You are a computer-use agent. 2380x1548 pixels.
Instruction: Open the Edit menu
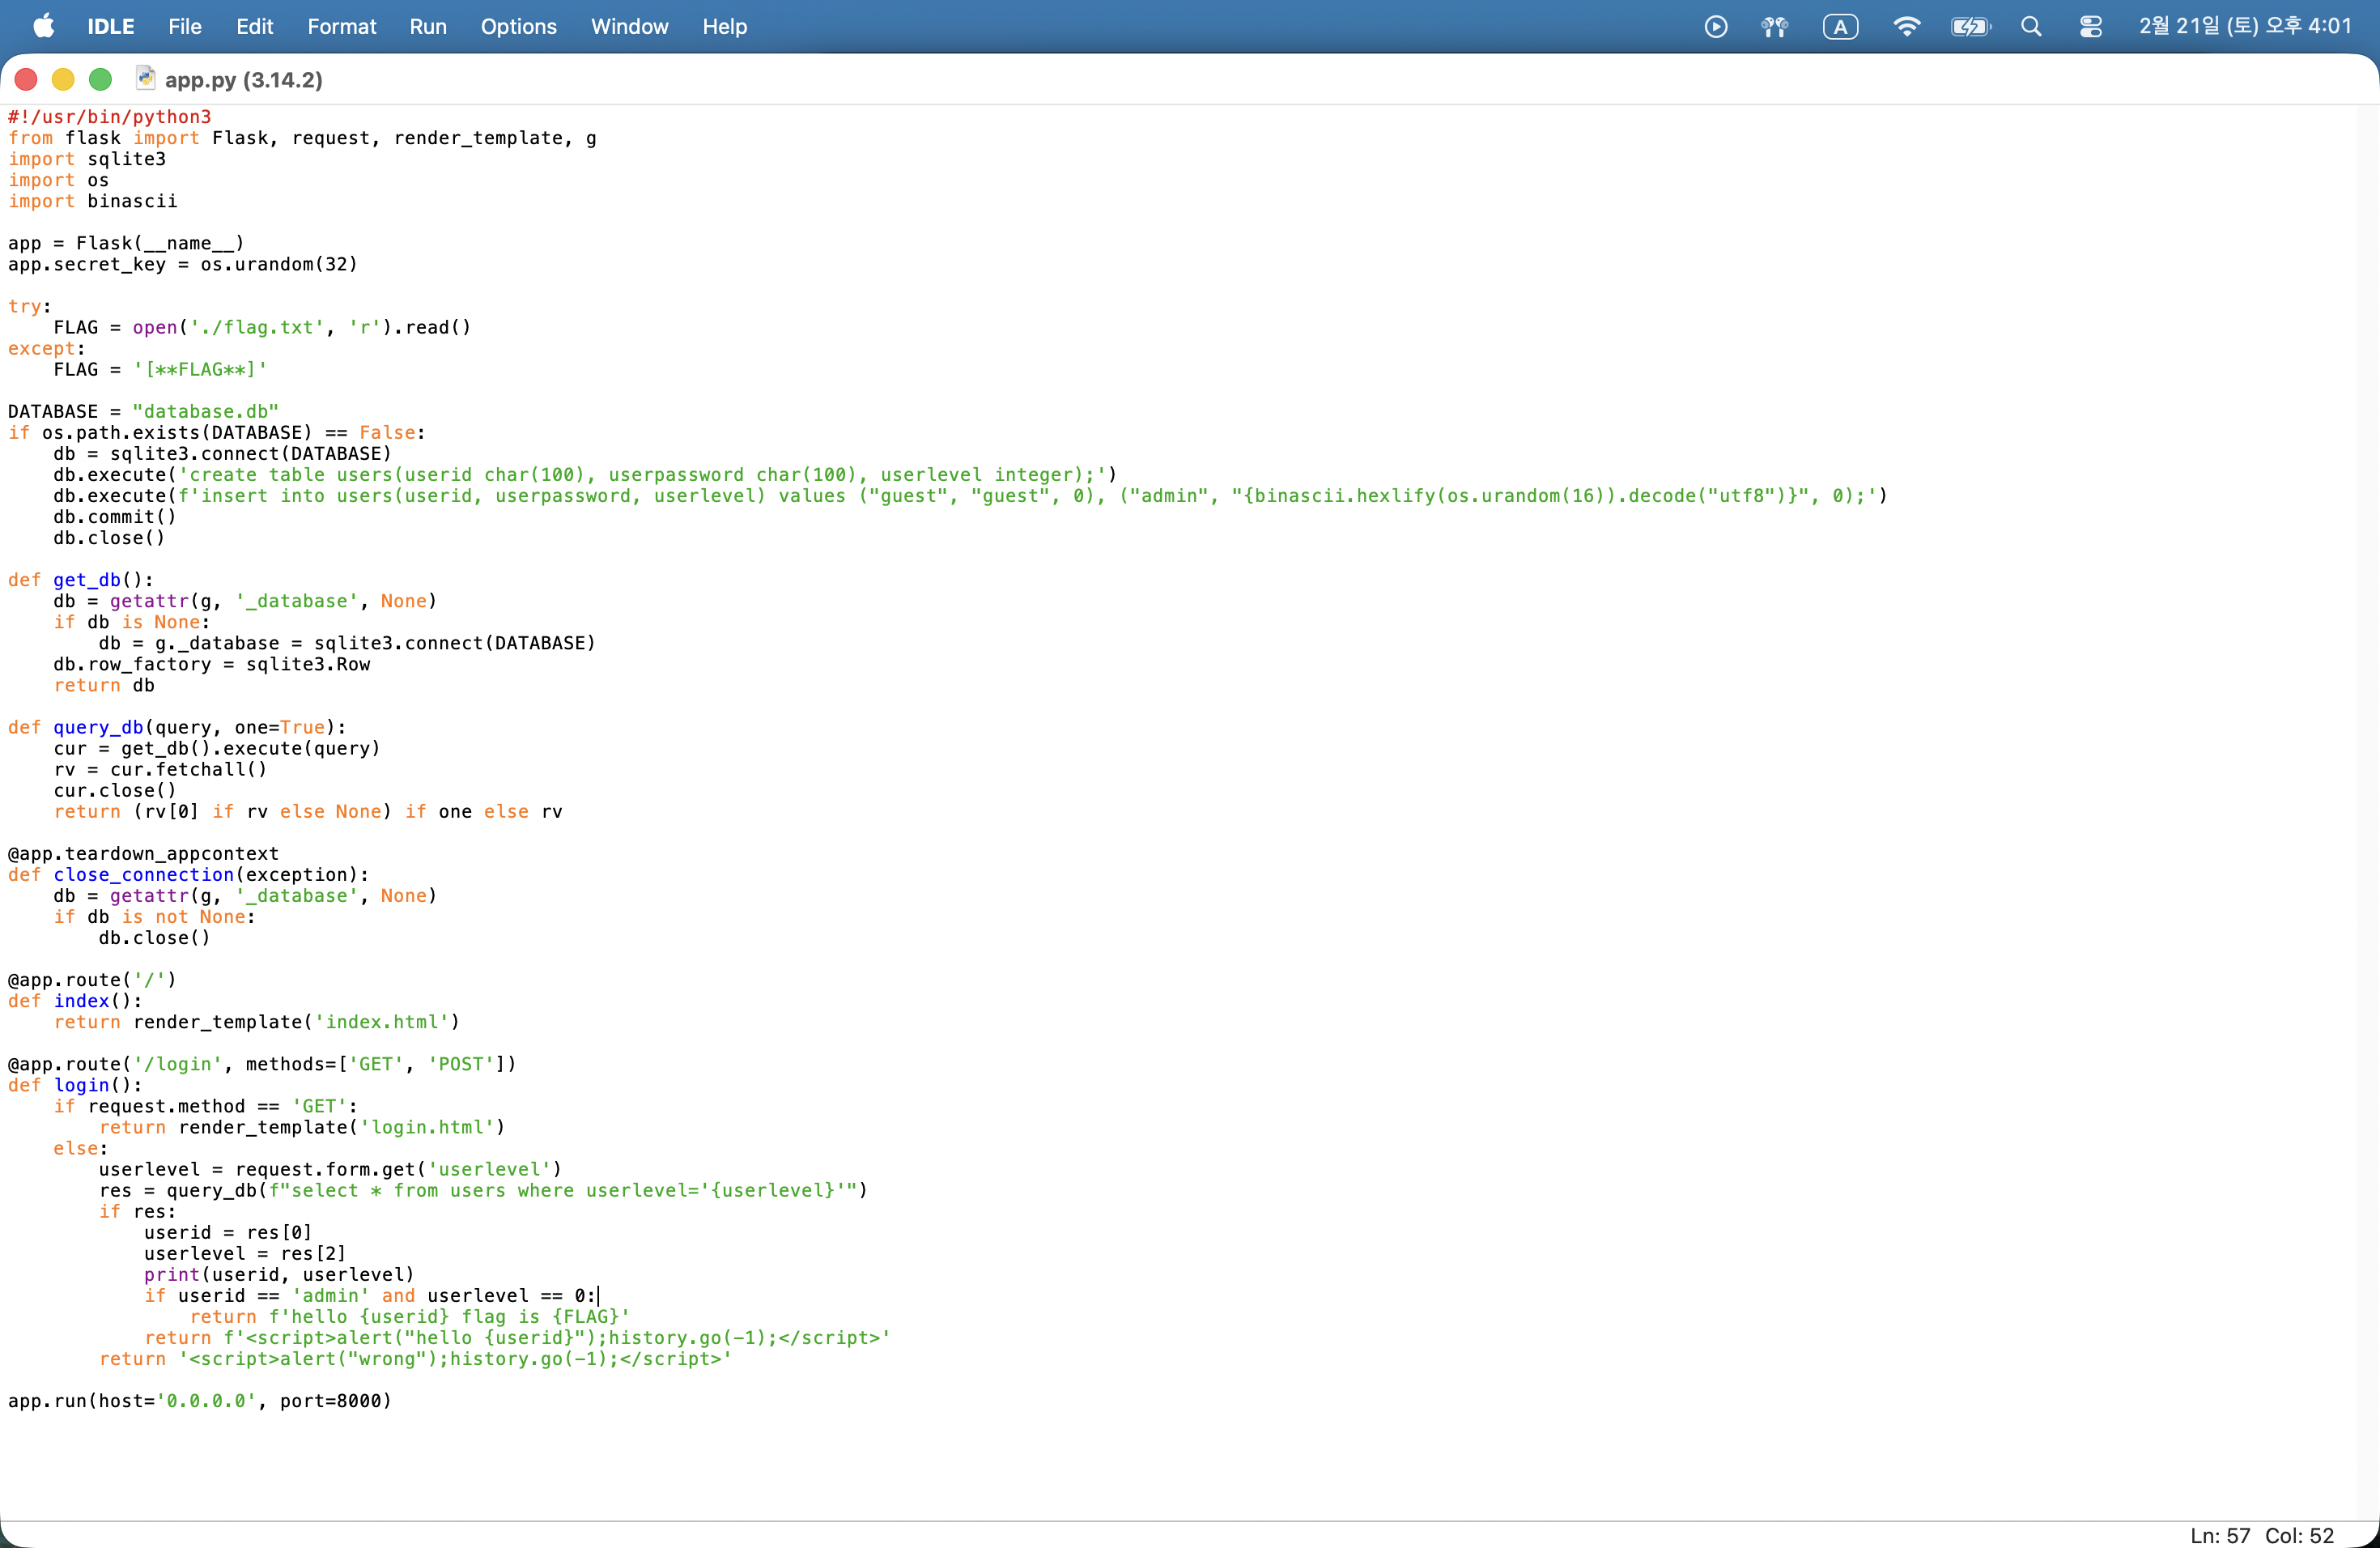click(254, 27)
